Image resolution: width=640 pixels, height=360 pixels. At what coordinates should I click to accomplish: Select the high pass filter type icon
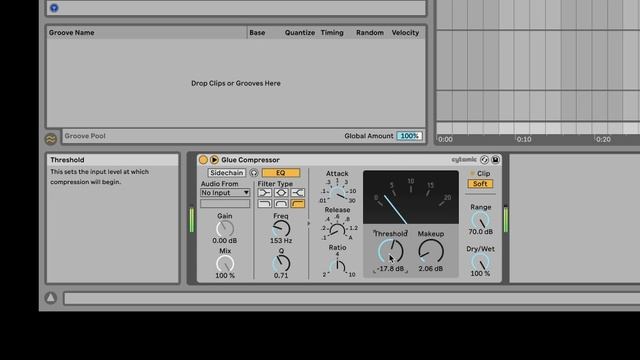(x=298, y=203)
